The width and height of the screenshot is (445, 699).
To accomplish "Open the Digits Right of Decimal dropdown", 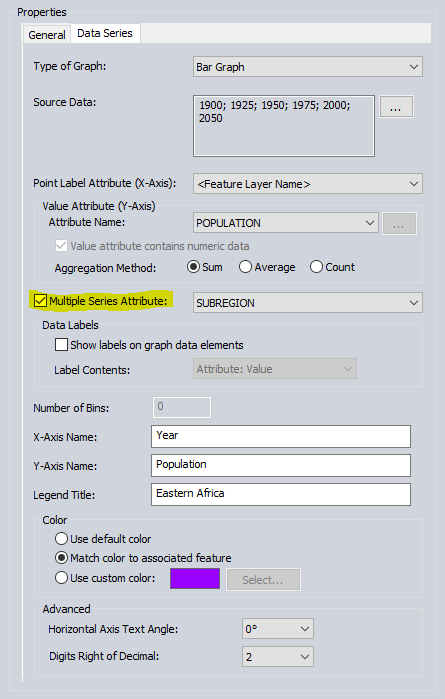I will click(278, 657).
